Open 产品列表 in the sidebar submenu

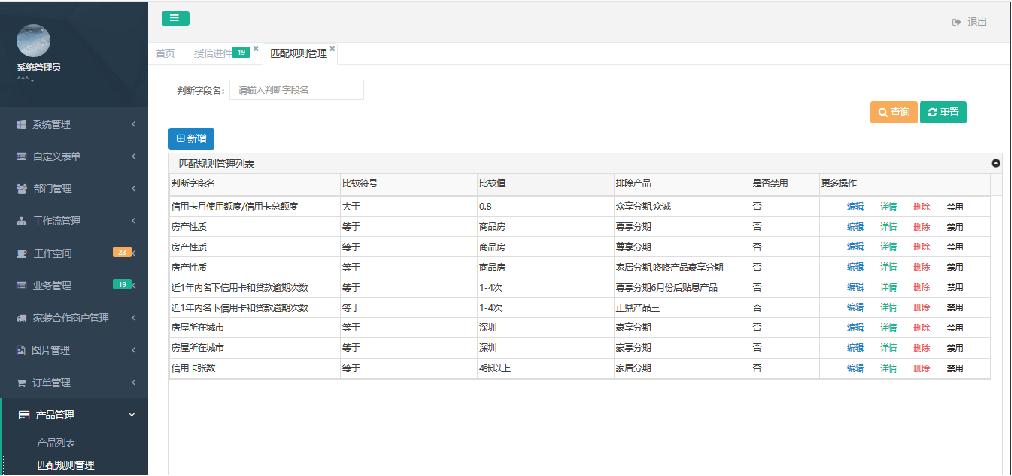[x=56, y=442]
